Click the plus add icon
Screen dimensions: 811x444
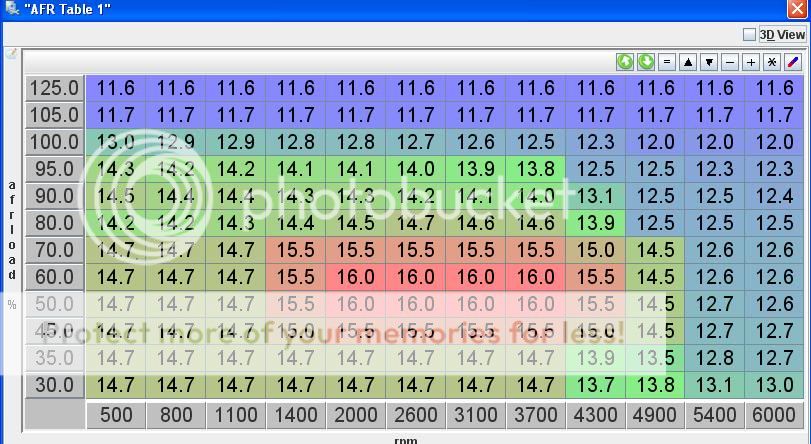click(x=751, y=62)
